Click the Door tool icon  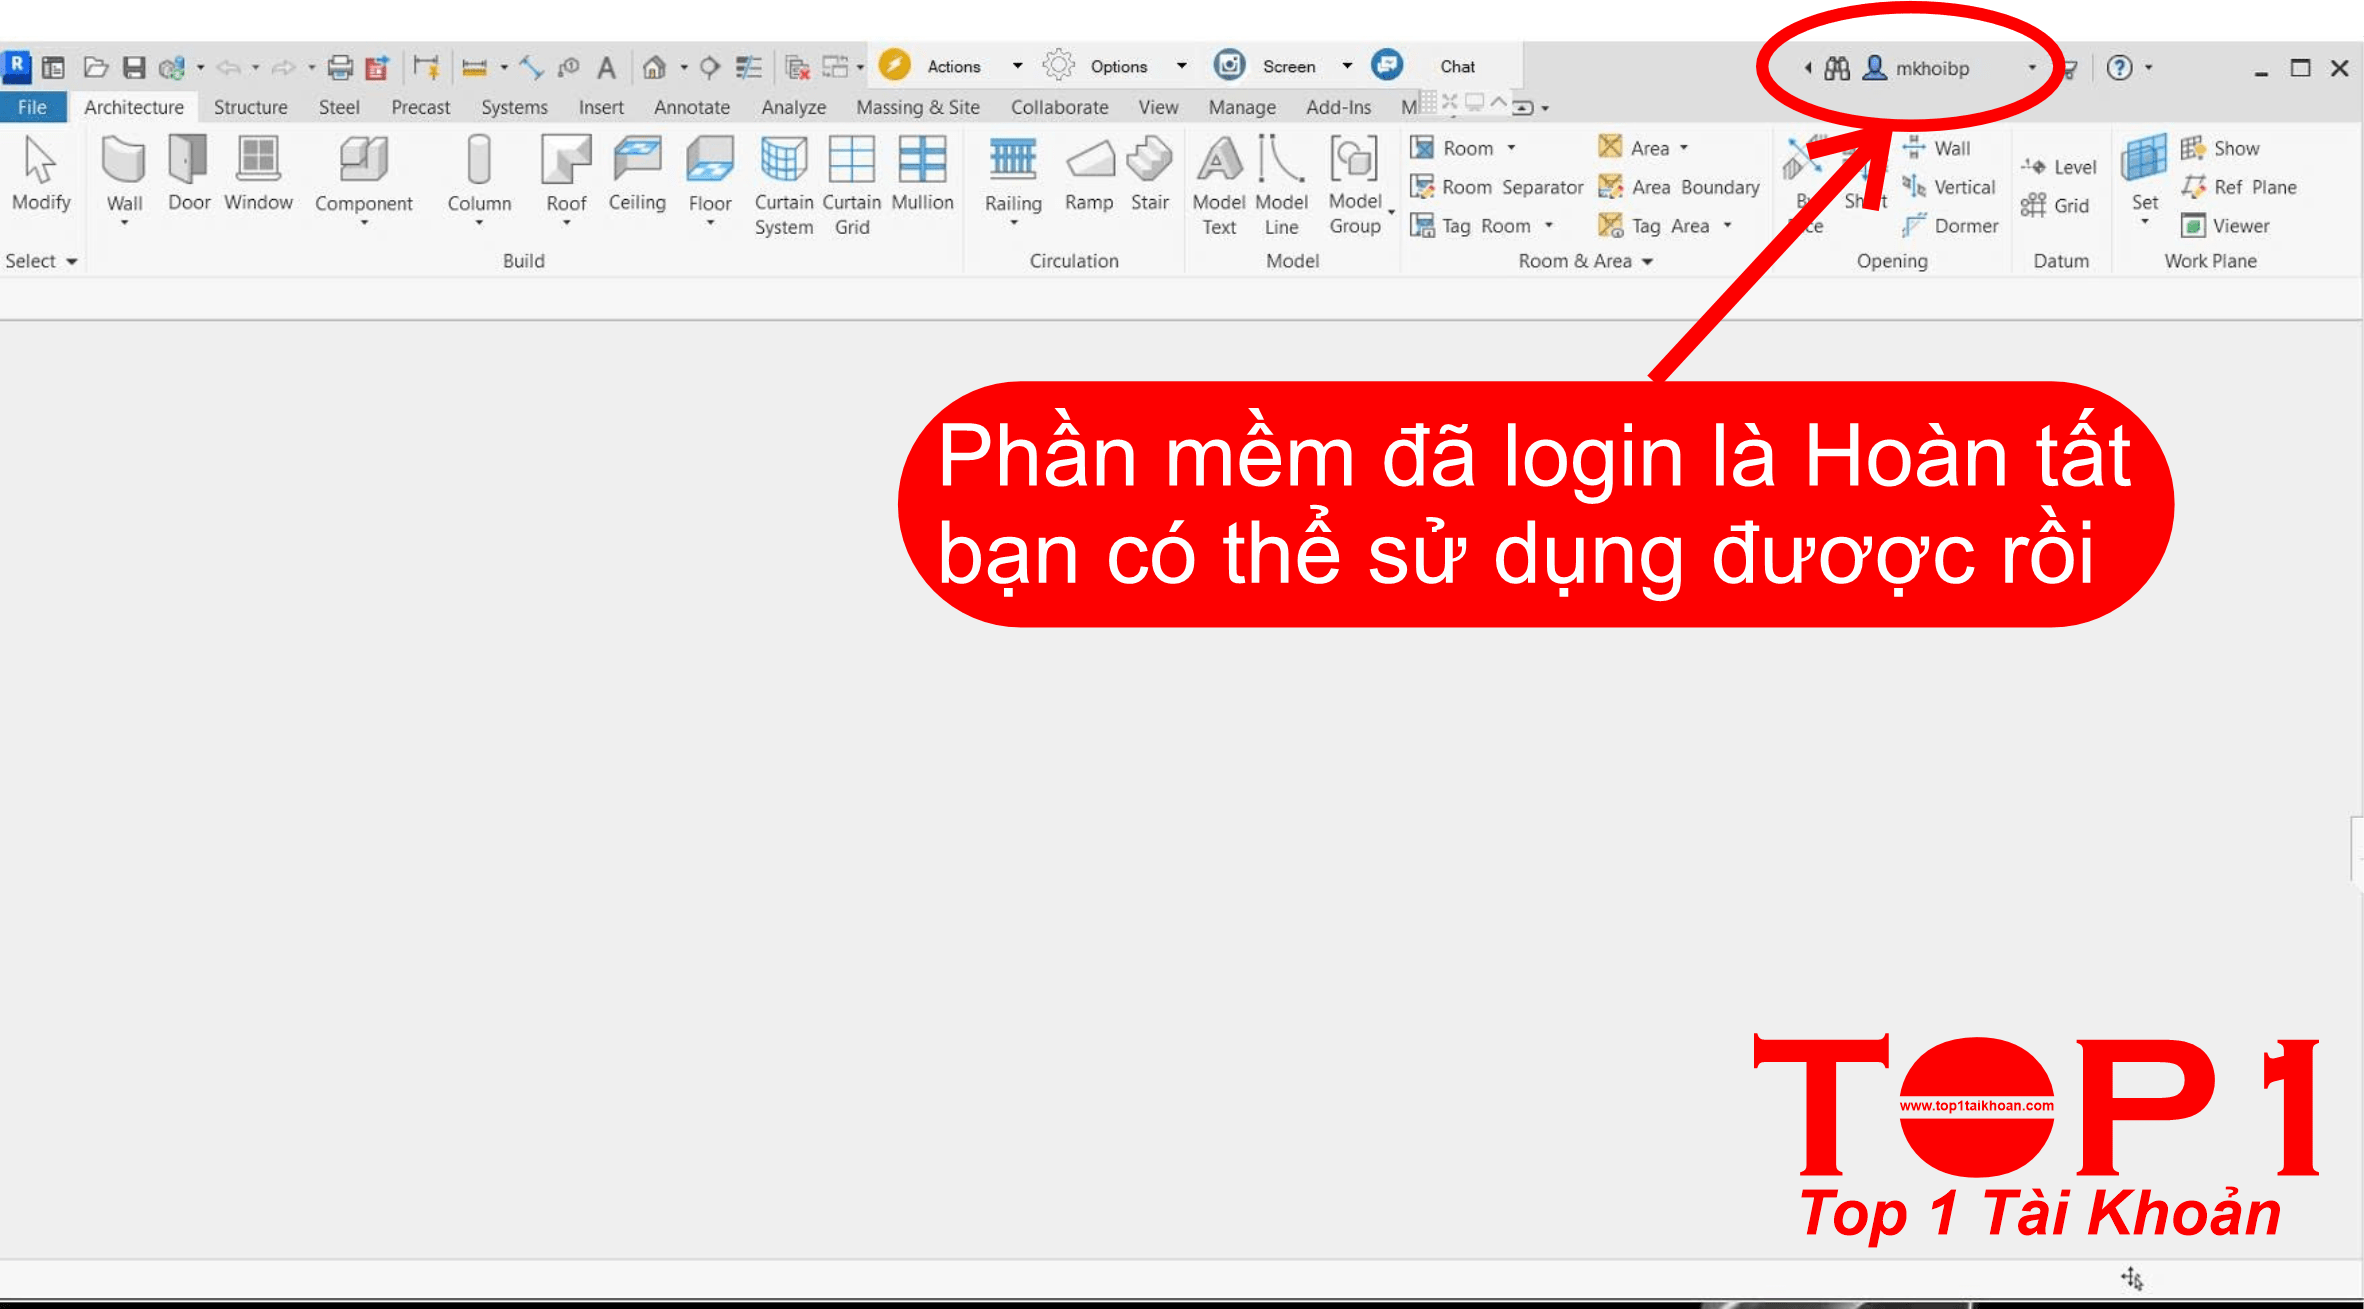188,160
